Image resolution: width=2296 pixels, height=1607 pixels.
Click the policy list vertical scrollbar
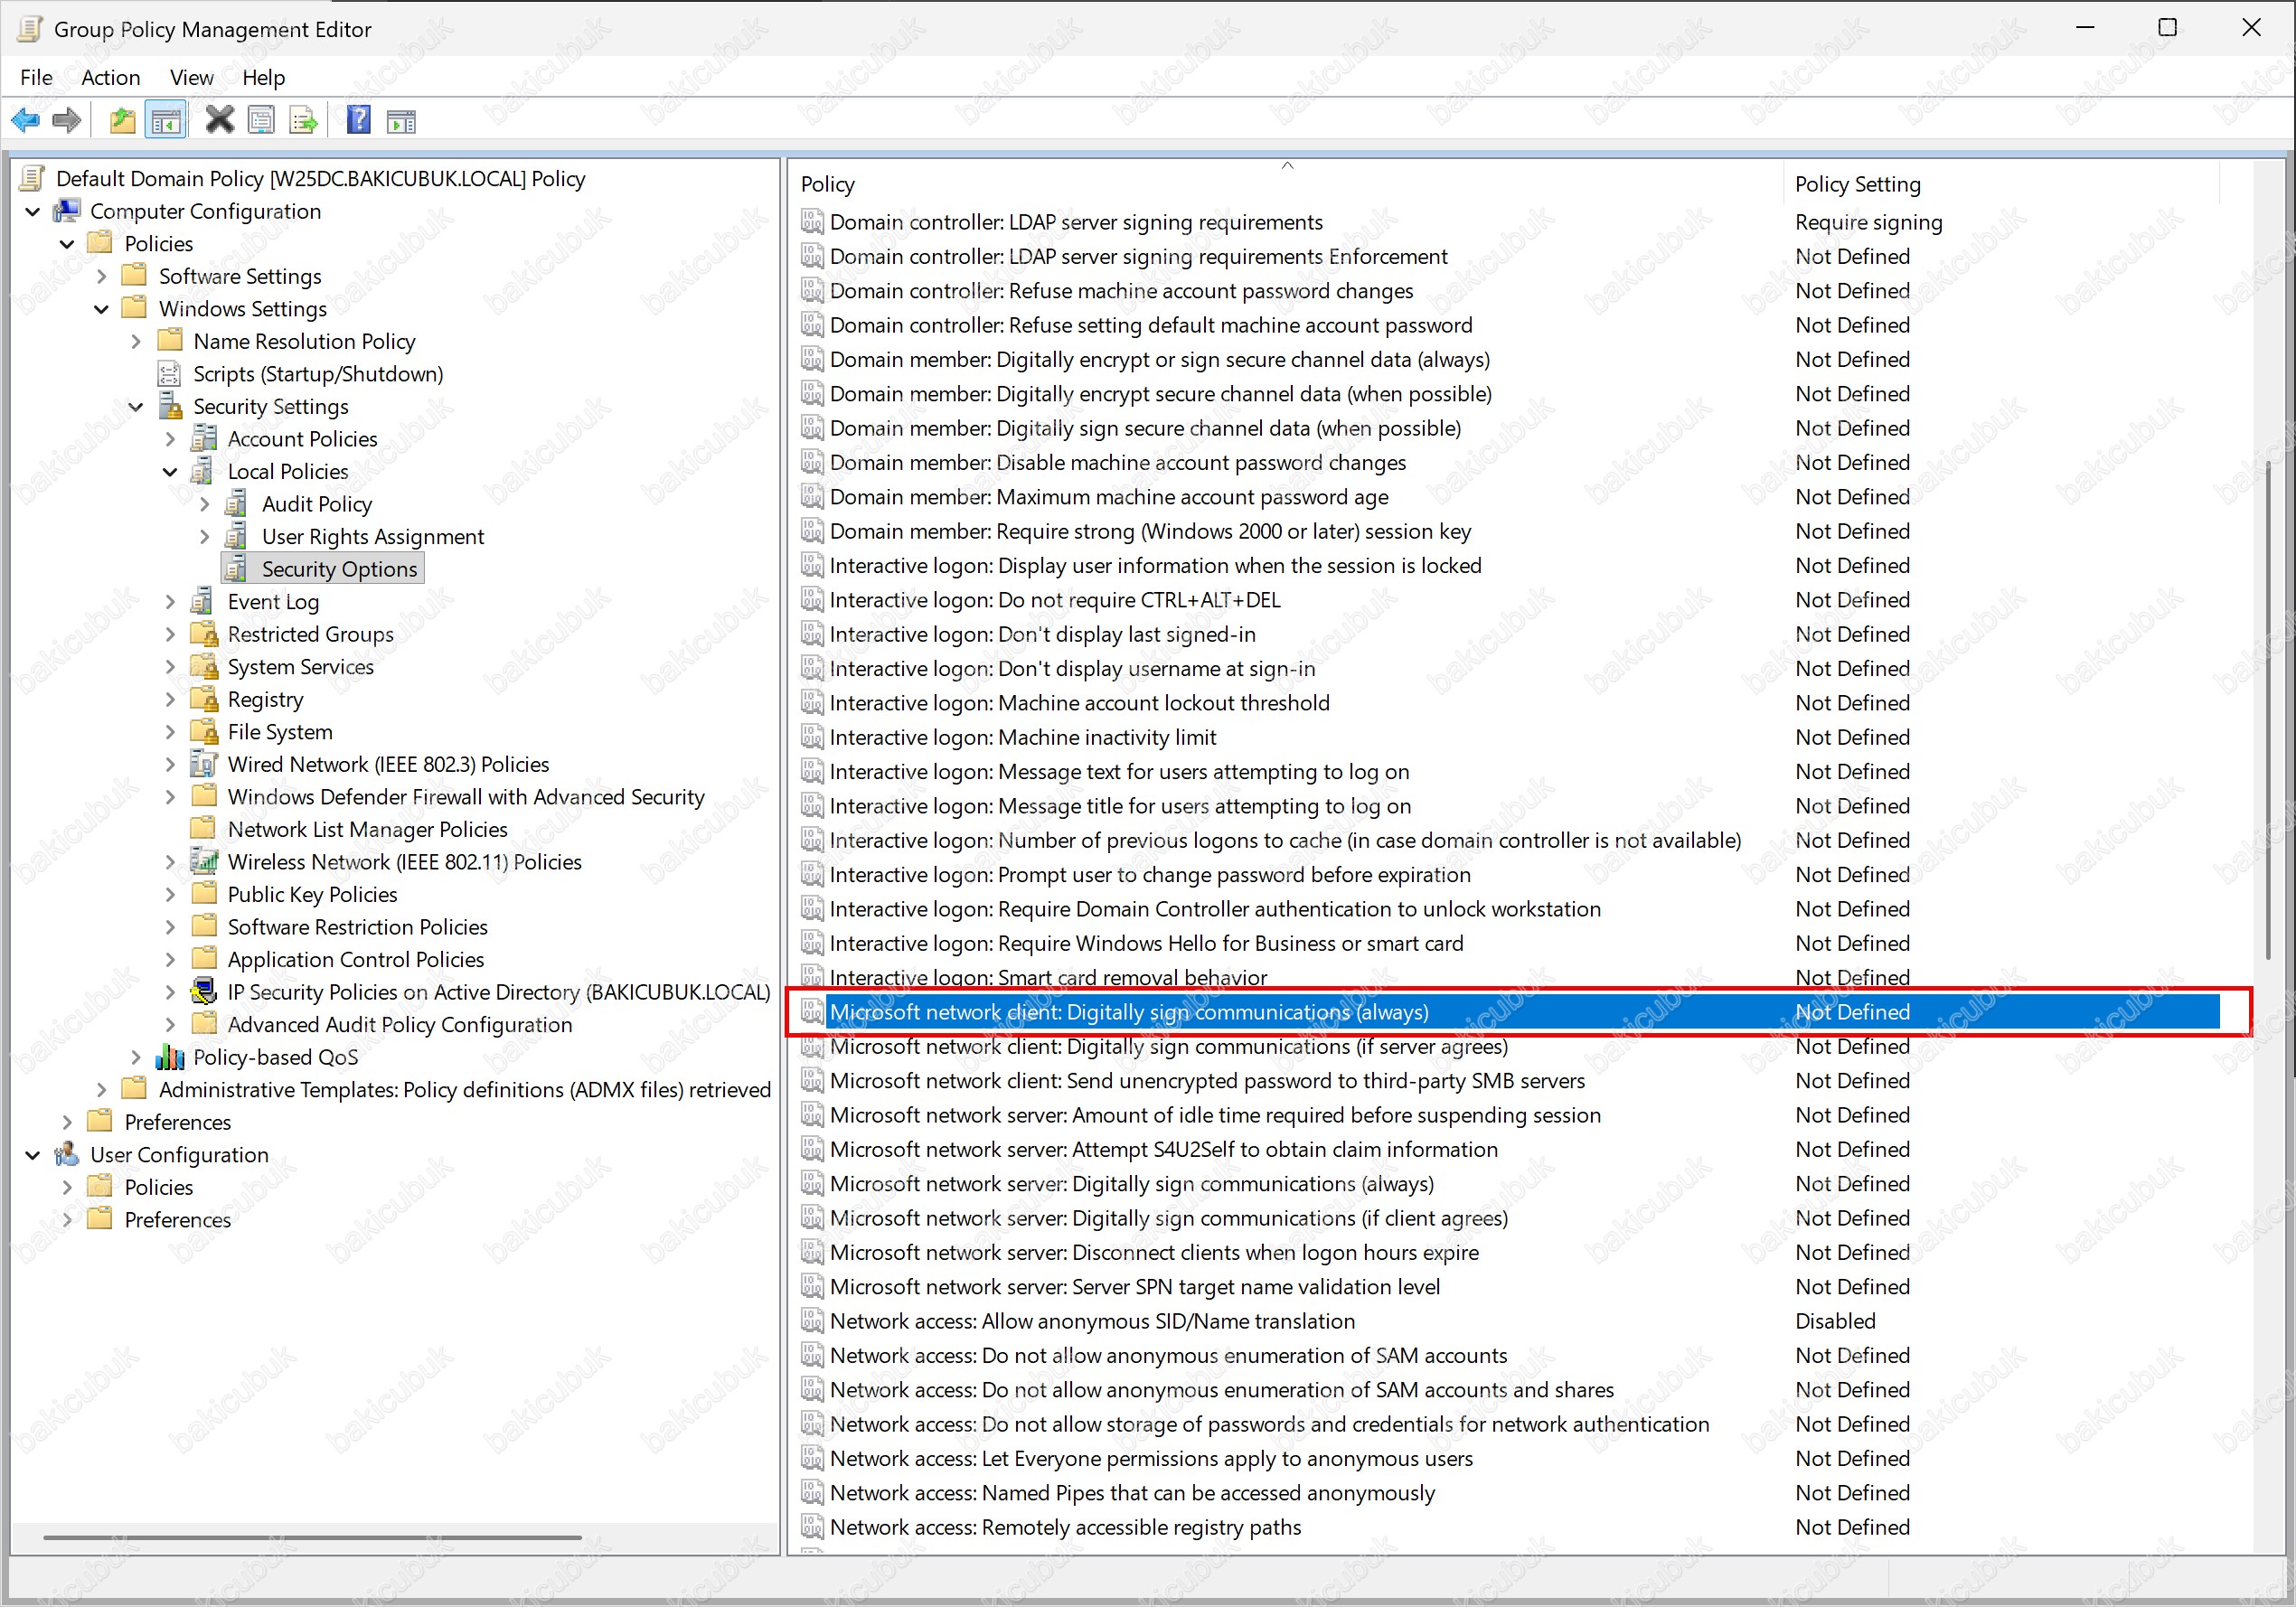click(x=2267, y=710)
